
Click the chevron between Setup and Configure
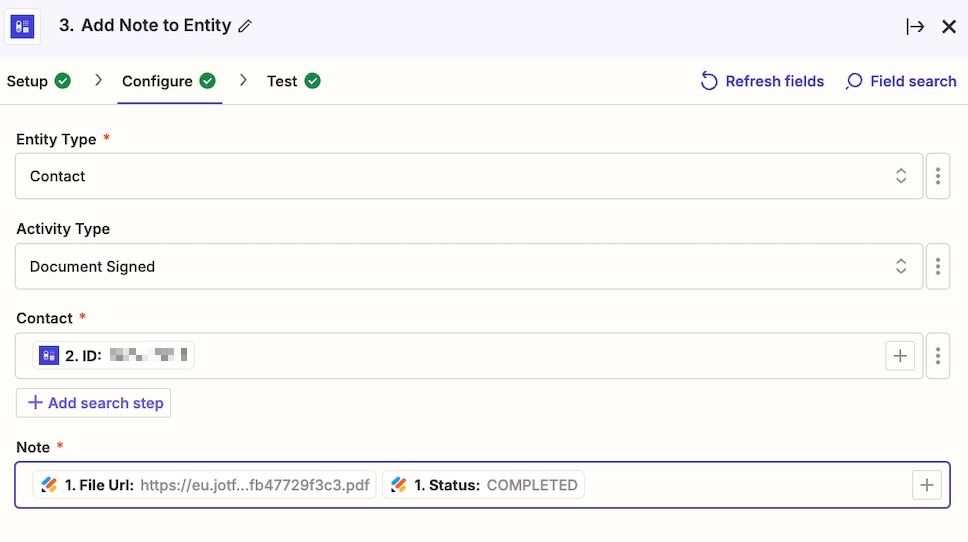pyautogui.click(x=98, y=80)
